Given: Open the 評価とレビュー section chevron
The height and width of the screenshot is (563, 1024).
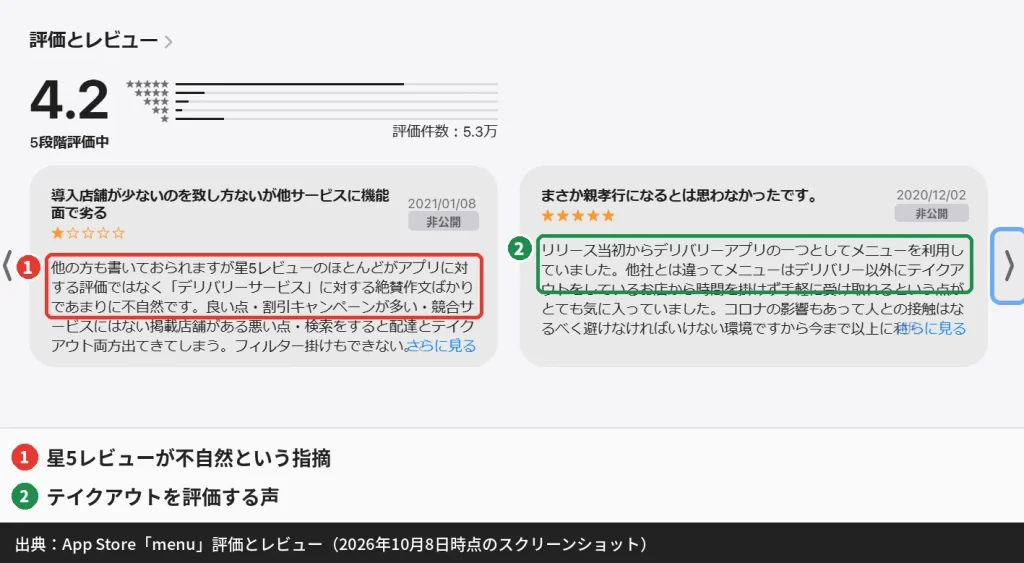Looking at the screenshot, I should coord(168,42).
